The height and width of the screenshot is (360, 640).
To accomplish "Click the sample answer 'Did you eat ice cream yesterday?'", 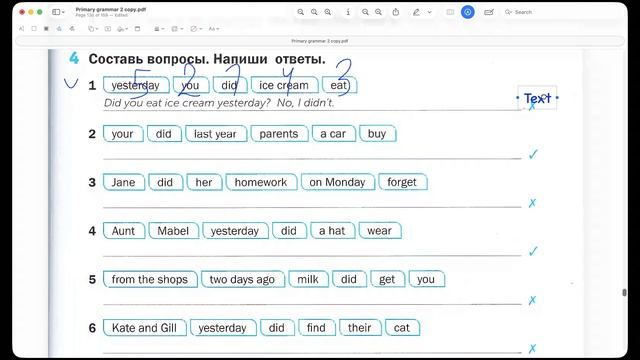I will 187,103.
